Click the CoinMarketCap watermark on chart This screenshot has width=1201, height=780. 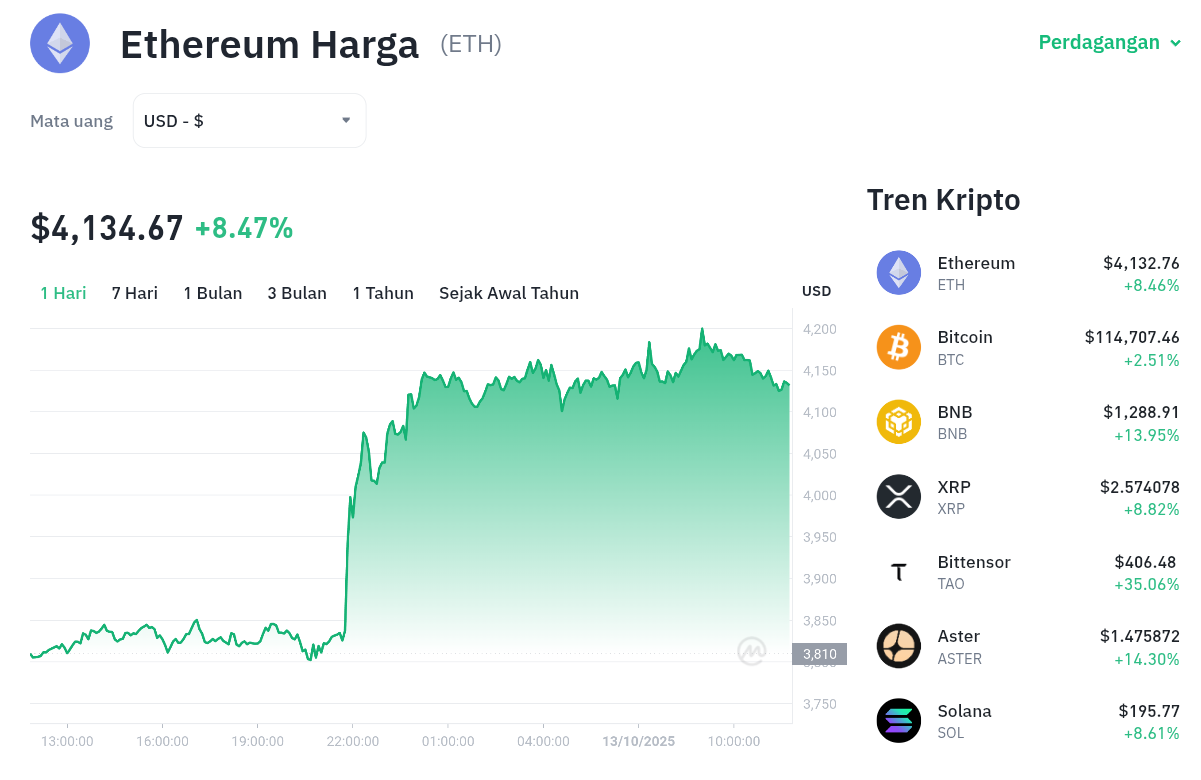point(752,651)
